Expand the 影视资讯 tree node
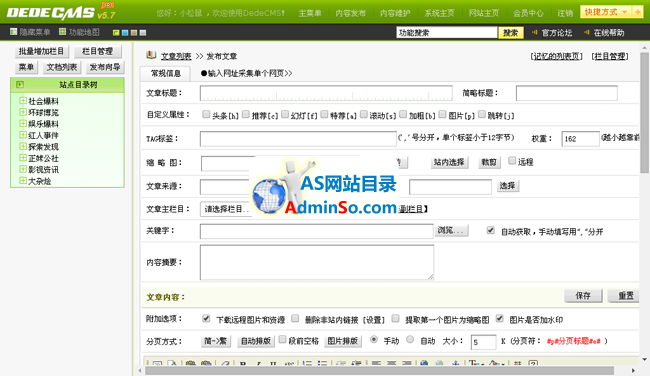Image resolution: width=650 pixels, height=376 pixels. click(x=23, y=169)
